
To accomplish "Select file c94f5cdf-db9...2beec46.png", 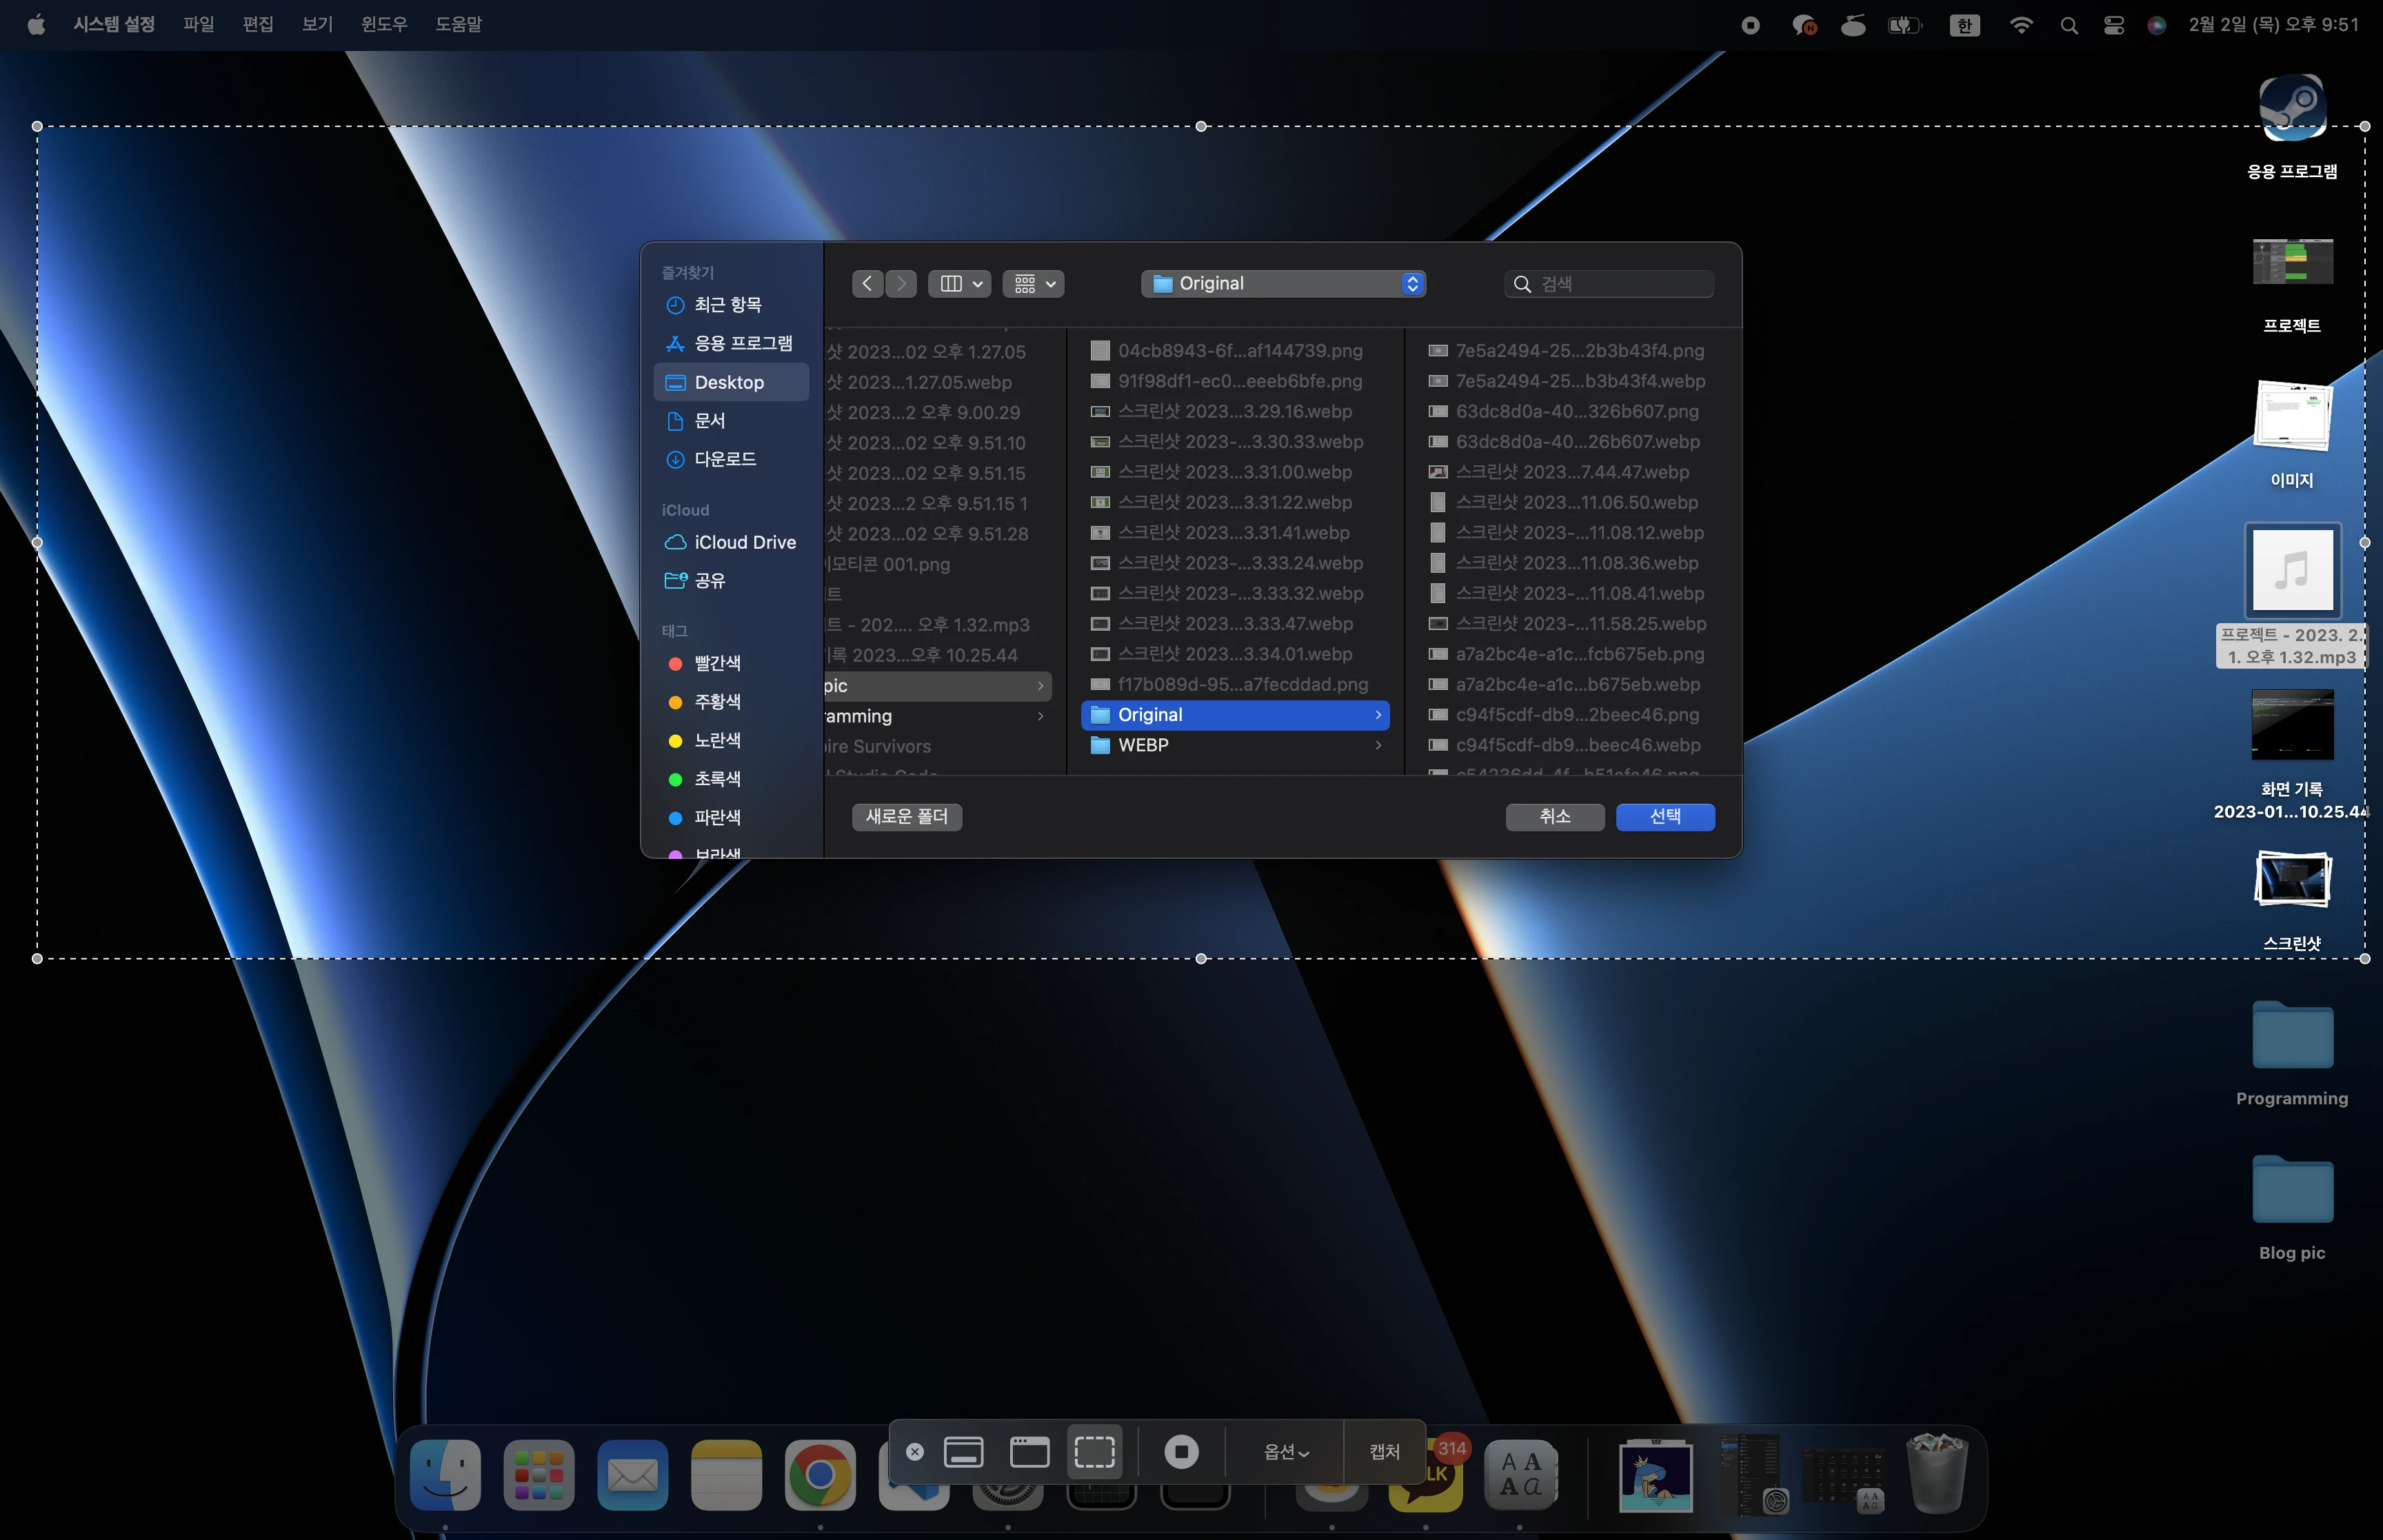I will [1573, 715].
